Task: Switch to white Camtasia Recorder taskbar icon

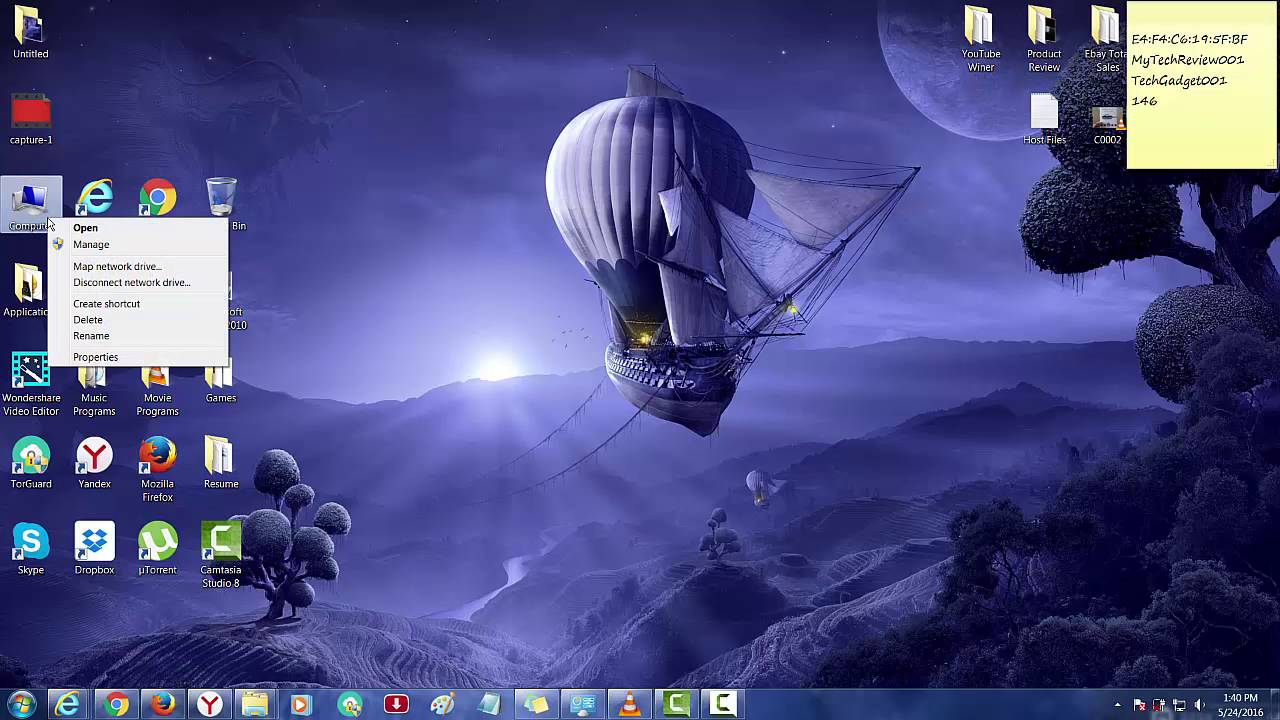Action: coord(724,705)
